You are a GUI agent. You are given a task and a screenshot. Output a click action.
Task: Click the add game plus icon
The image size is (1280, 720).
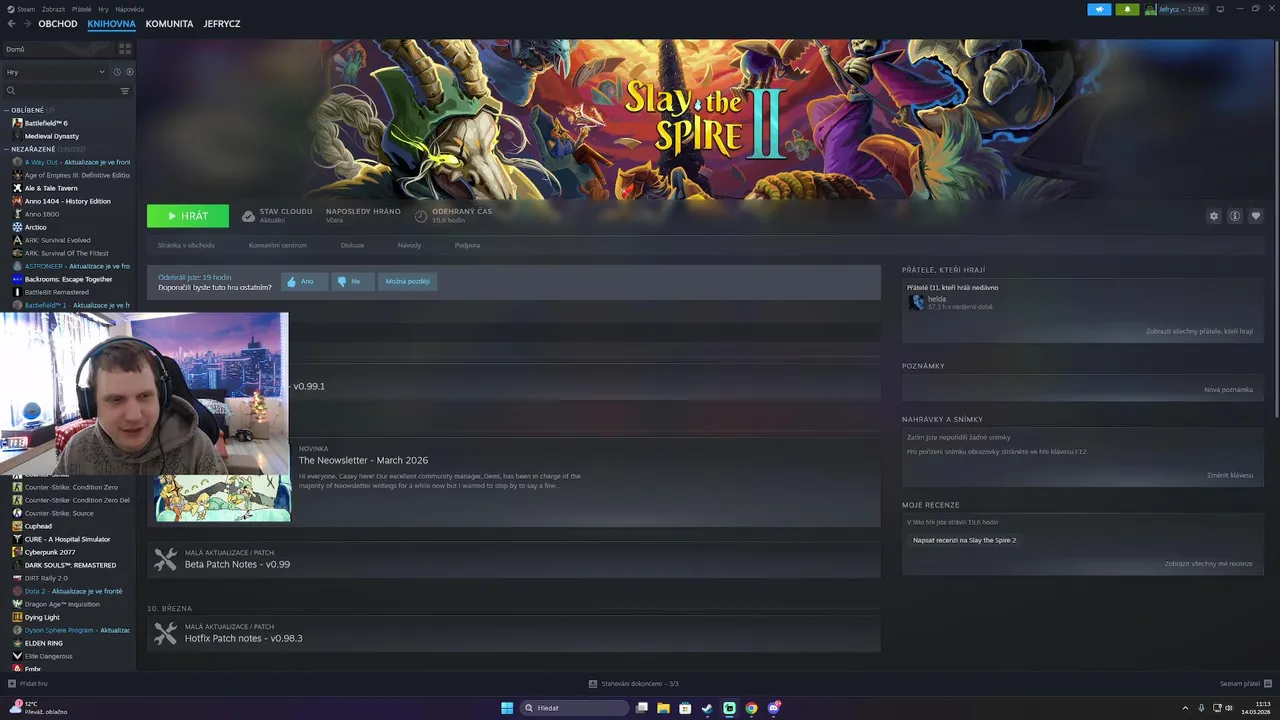coord(12,684)
